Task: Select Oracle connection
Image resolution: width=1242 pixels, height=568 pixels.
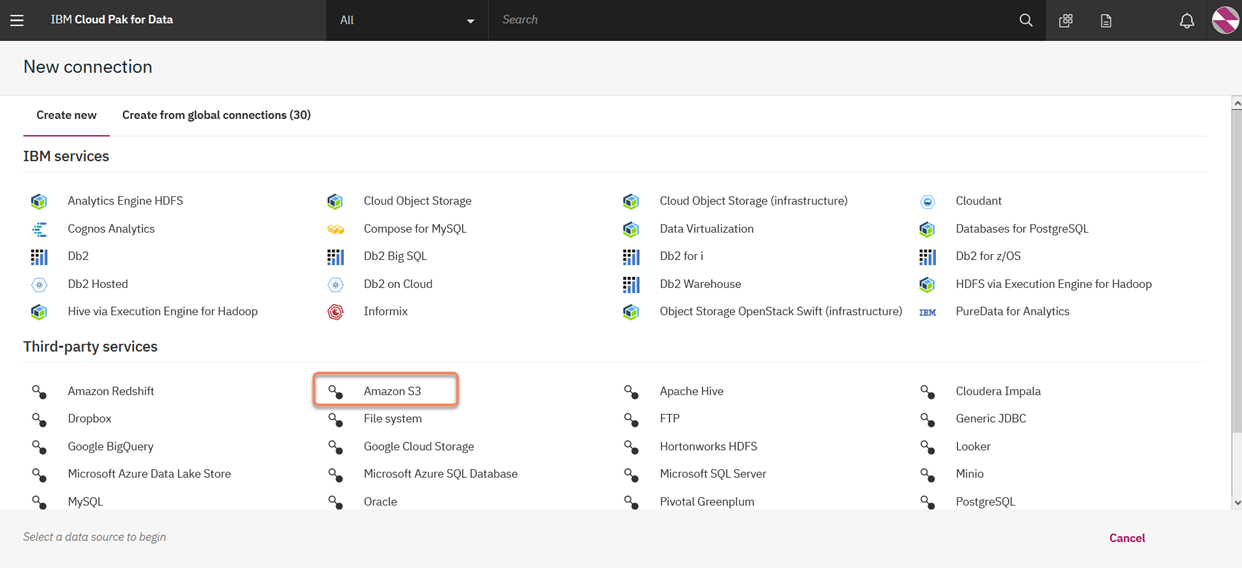Action: (380, 502)
